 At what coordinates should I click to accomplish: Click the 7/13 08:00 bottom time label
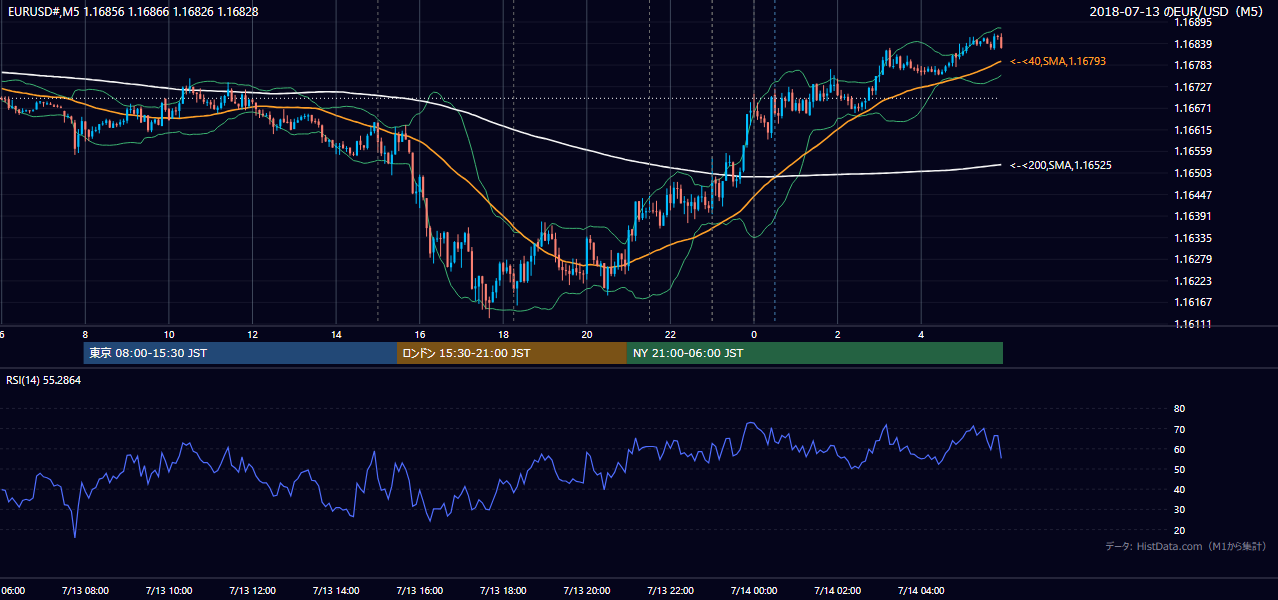(84, 591)
